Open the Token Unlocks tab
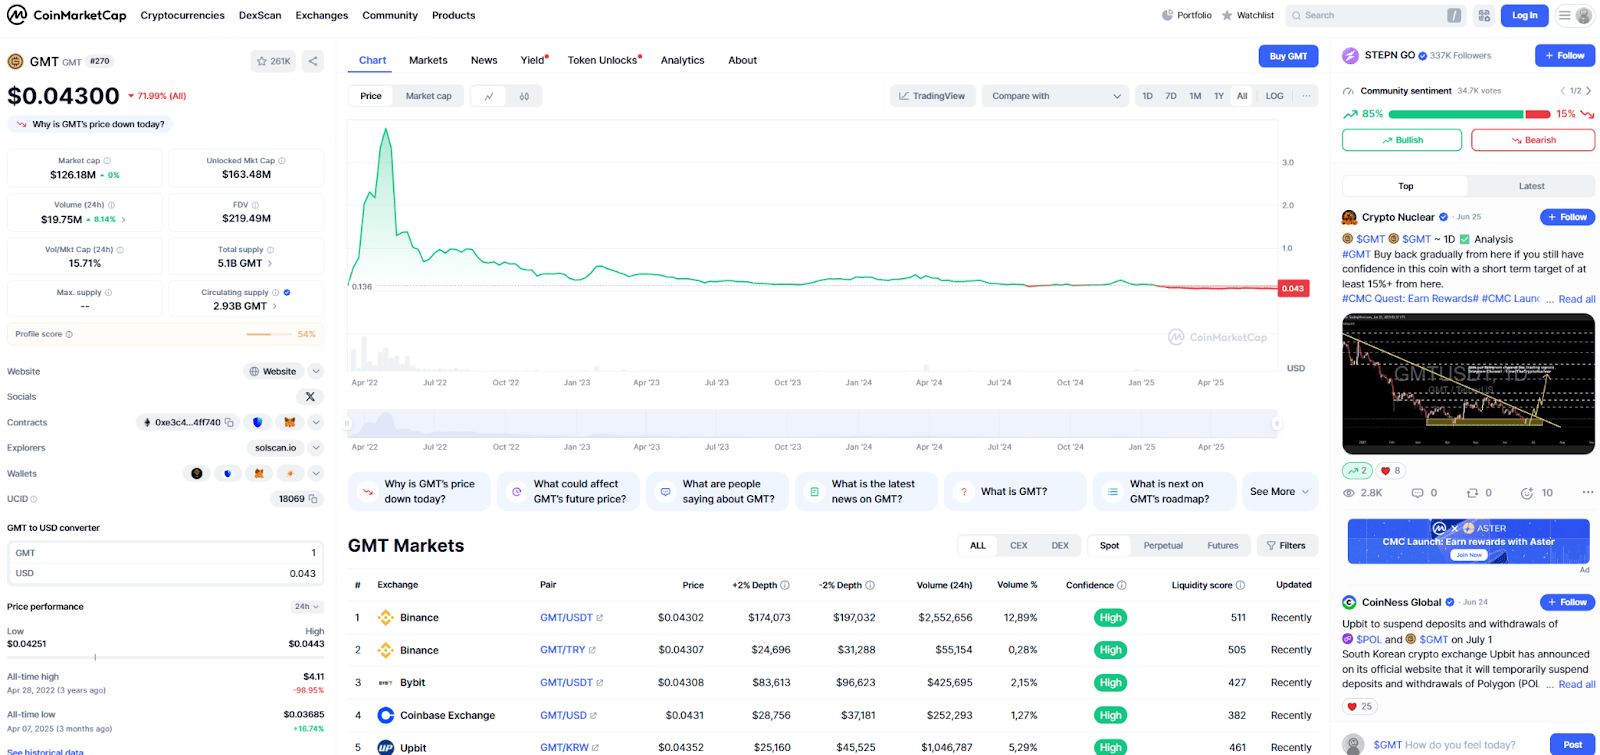The height and width of the screenshot is (755, 1600). (604, 60)
